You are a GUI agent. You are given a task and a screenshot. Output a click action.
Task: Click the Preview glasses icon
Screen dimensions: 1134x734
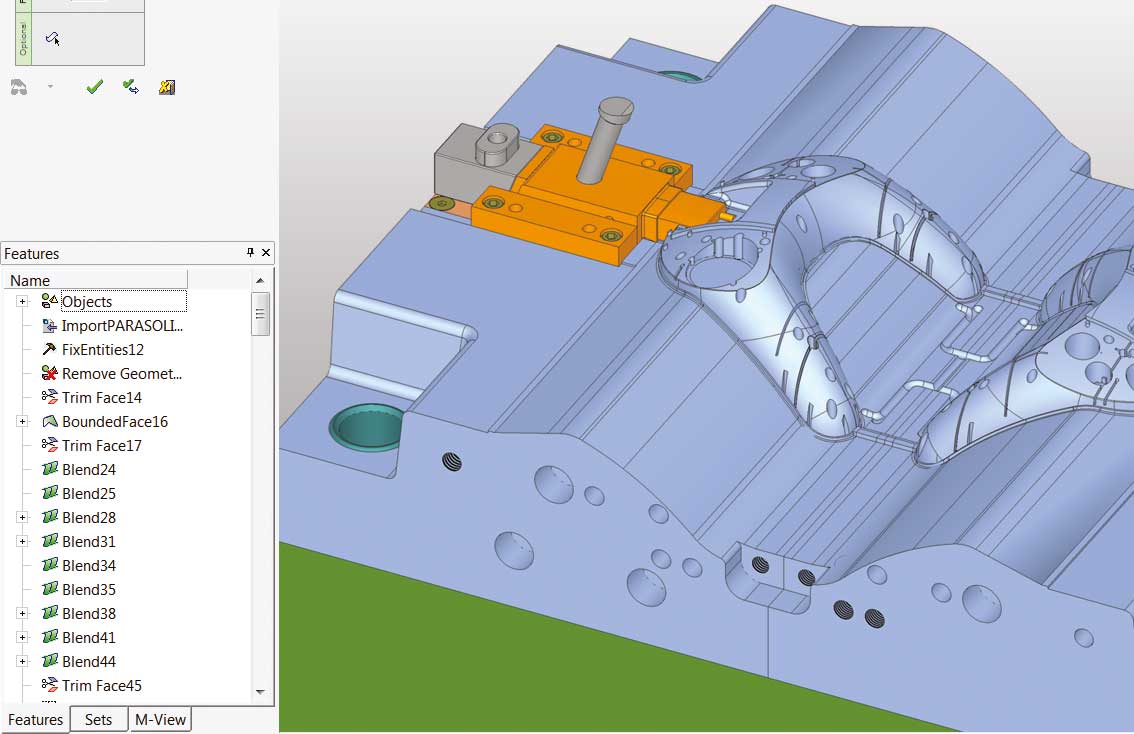point(19,87)
